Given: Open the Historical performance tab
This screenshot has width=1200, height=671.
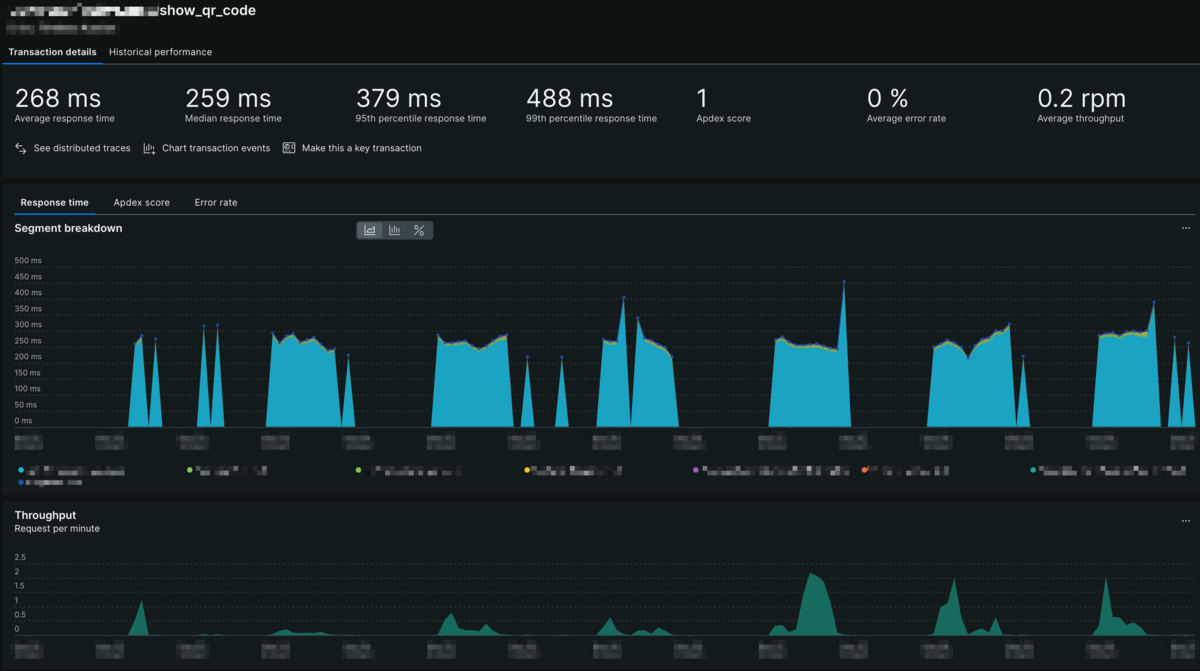Looking at the screenshot, I should [160, 52].
